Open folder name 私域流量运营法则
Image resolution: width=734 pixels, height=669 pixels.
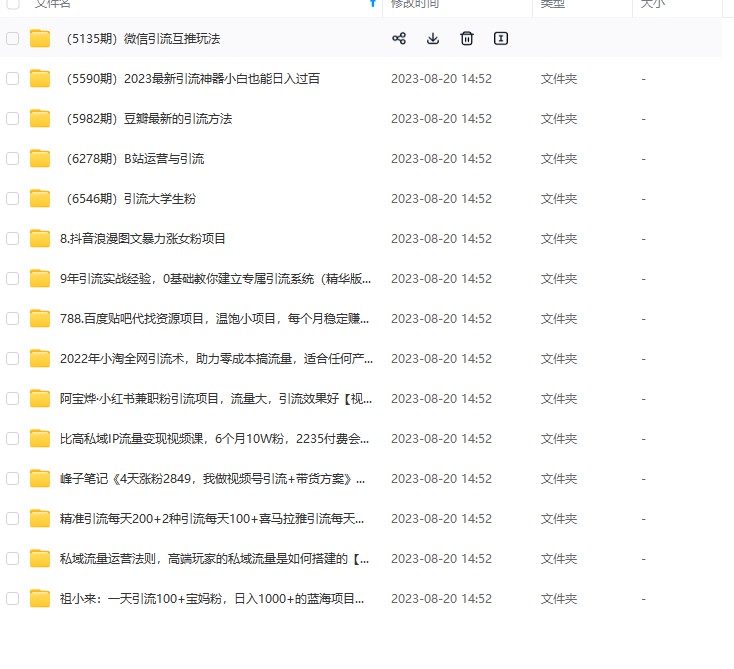point(214,559)
